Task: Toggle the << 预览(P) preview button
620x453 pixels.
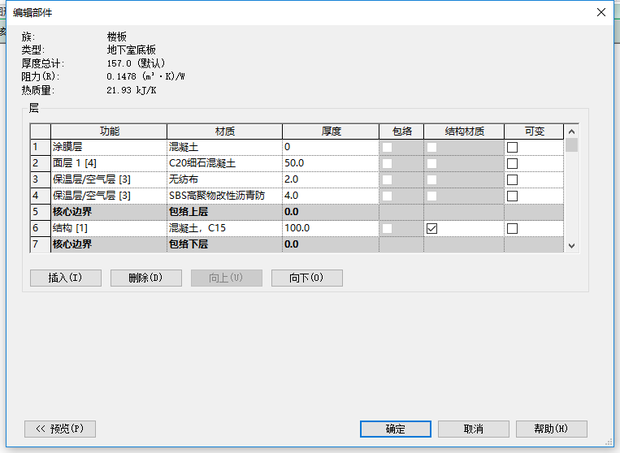Action: pyautogui.click(x=59, y=429)
